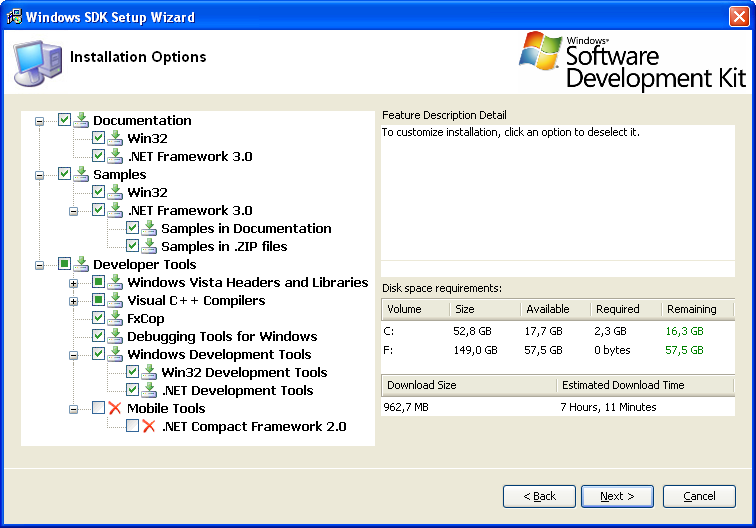Select Debugging Tools for Windows label

click(222, 336)
